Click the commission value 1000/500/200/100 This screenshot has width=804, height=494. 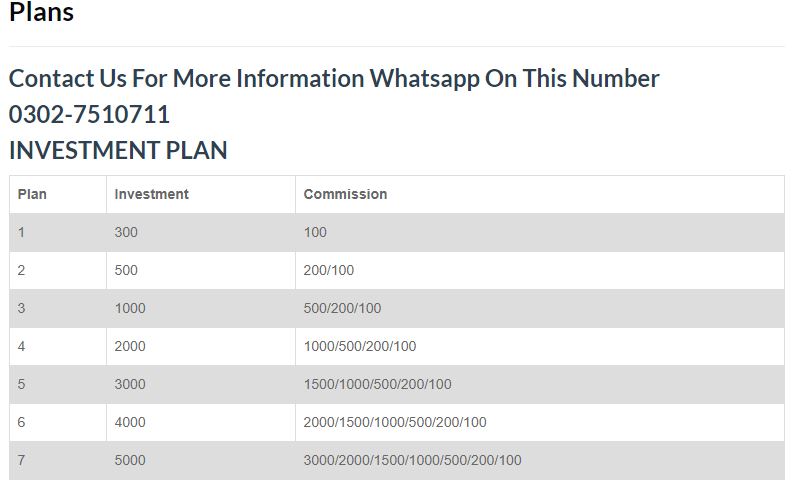click(x=360, y=346)
